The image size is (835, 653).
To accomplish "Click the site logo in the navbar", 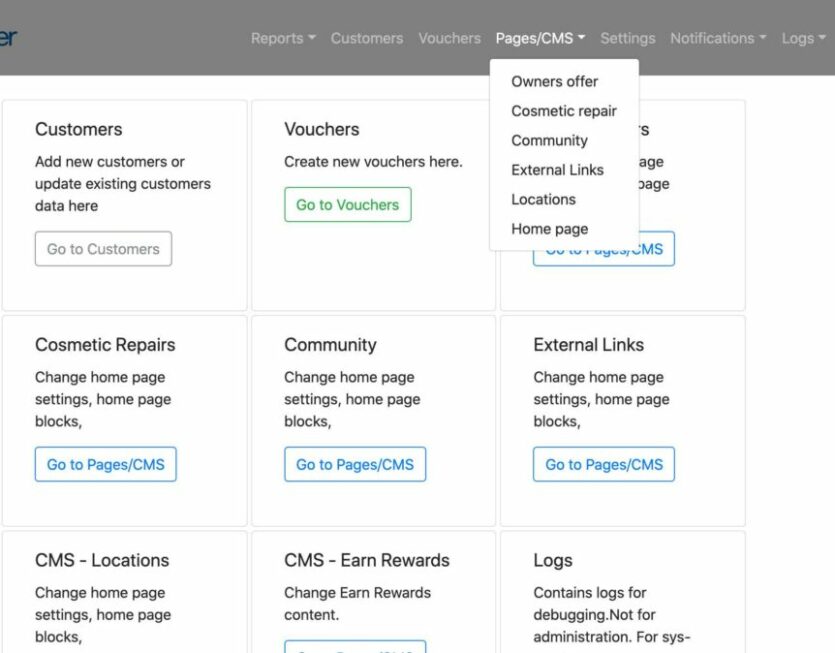I will [x=8, y=38].
